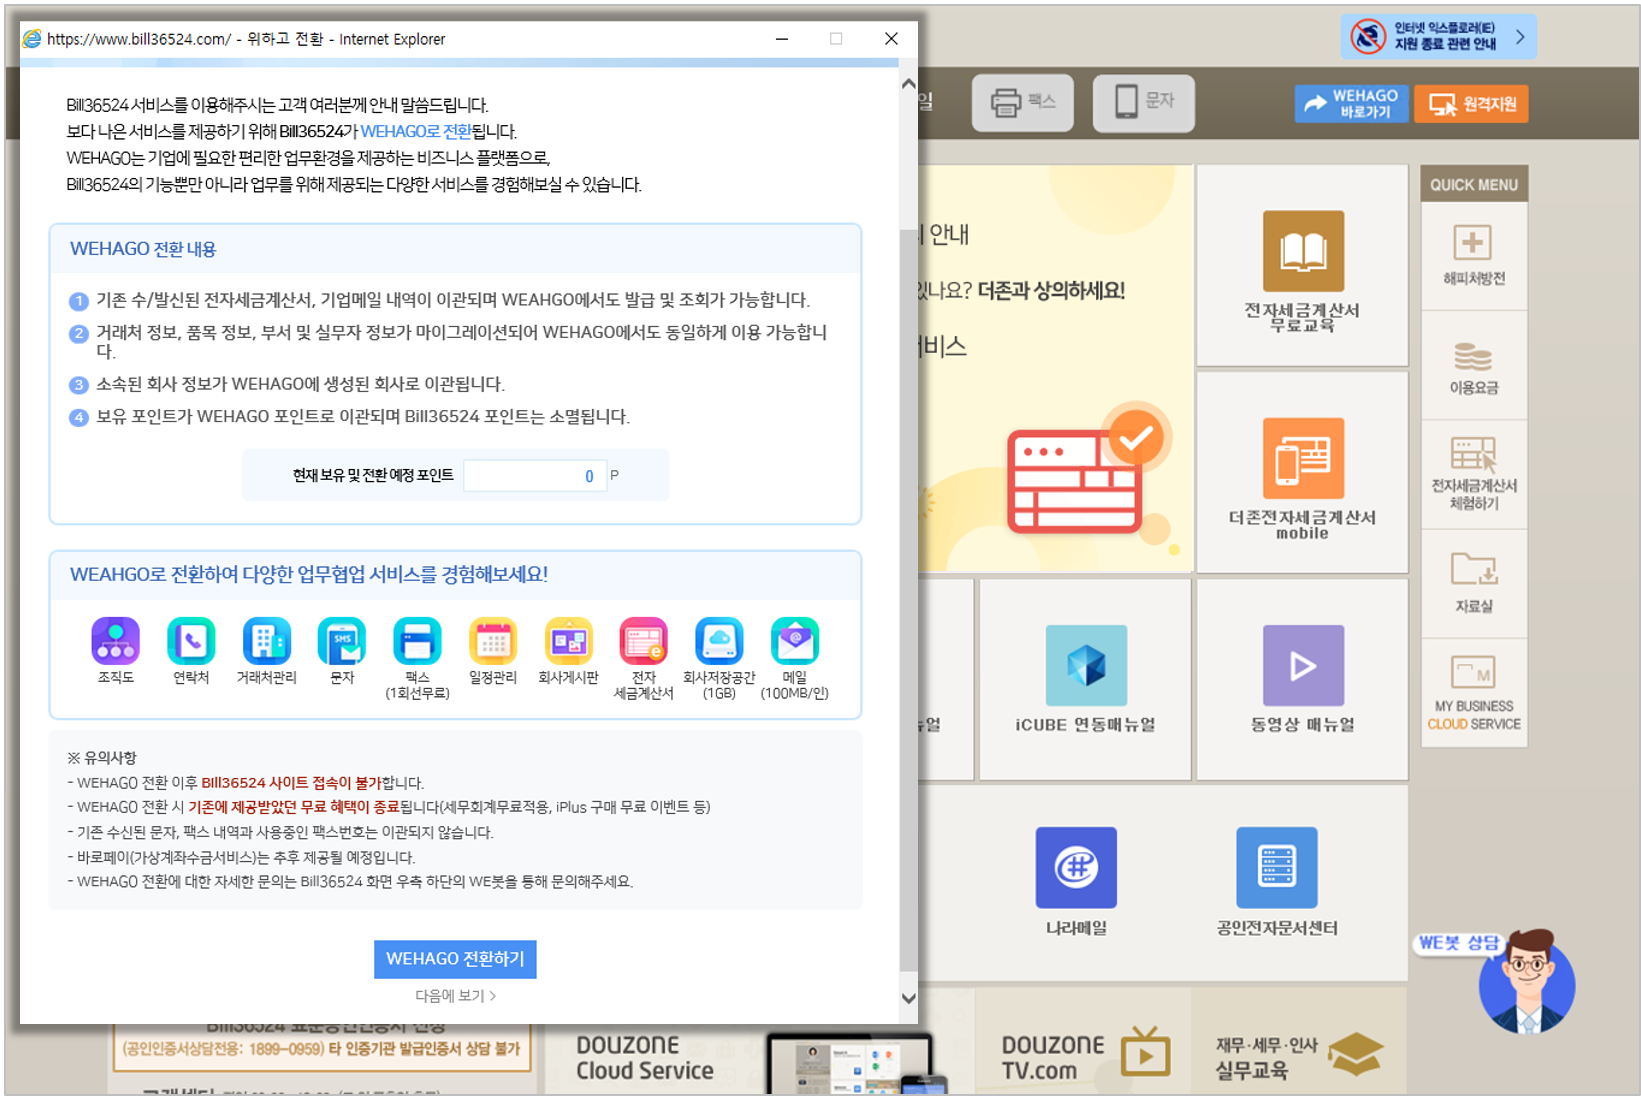Open the 나라메일 tile icon
Viewport: 1641px width, 1096px height.
[x=1076, y=867]
